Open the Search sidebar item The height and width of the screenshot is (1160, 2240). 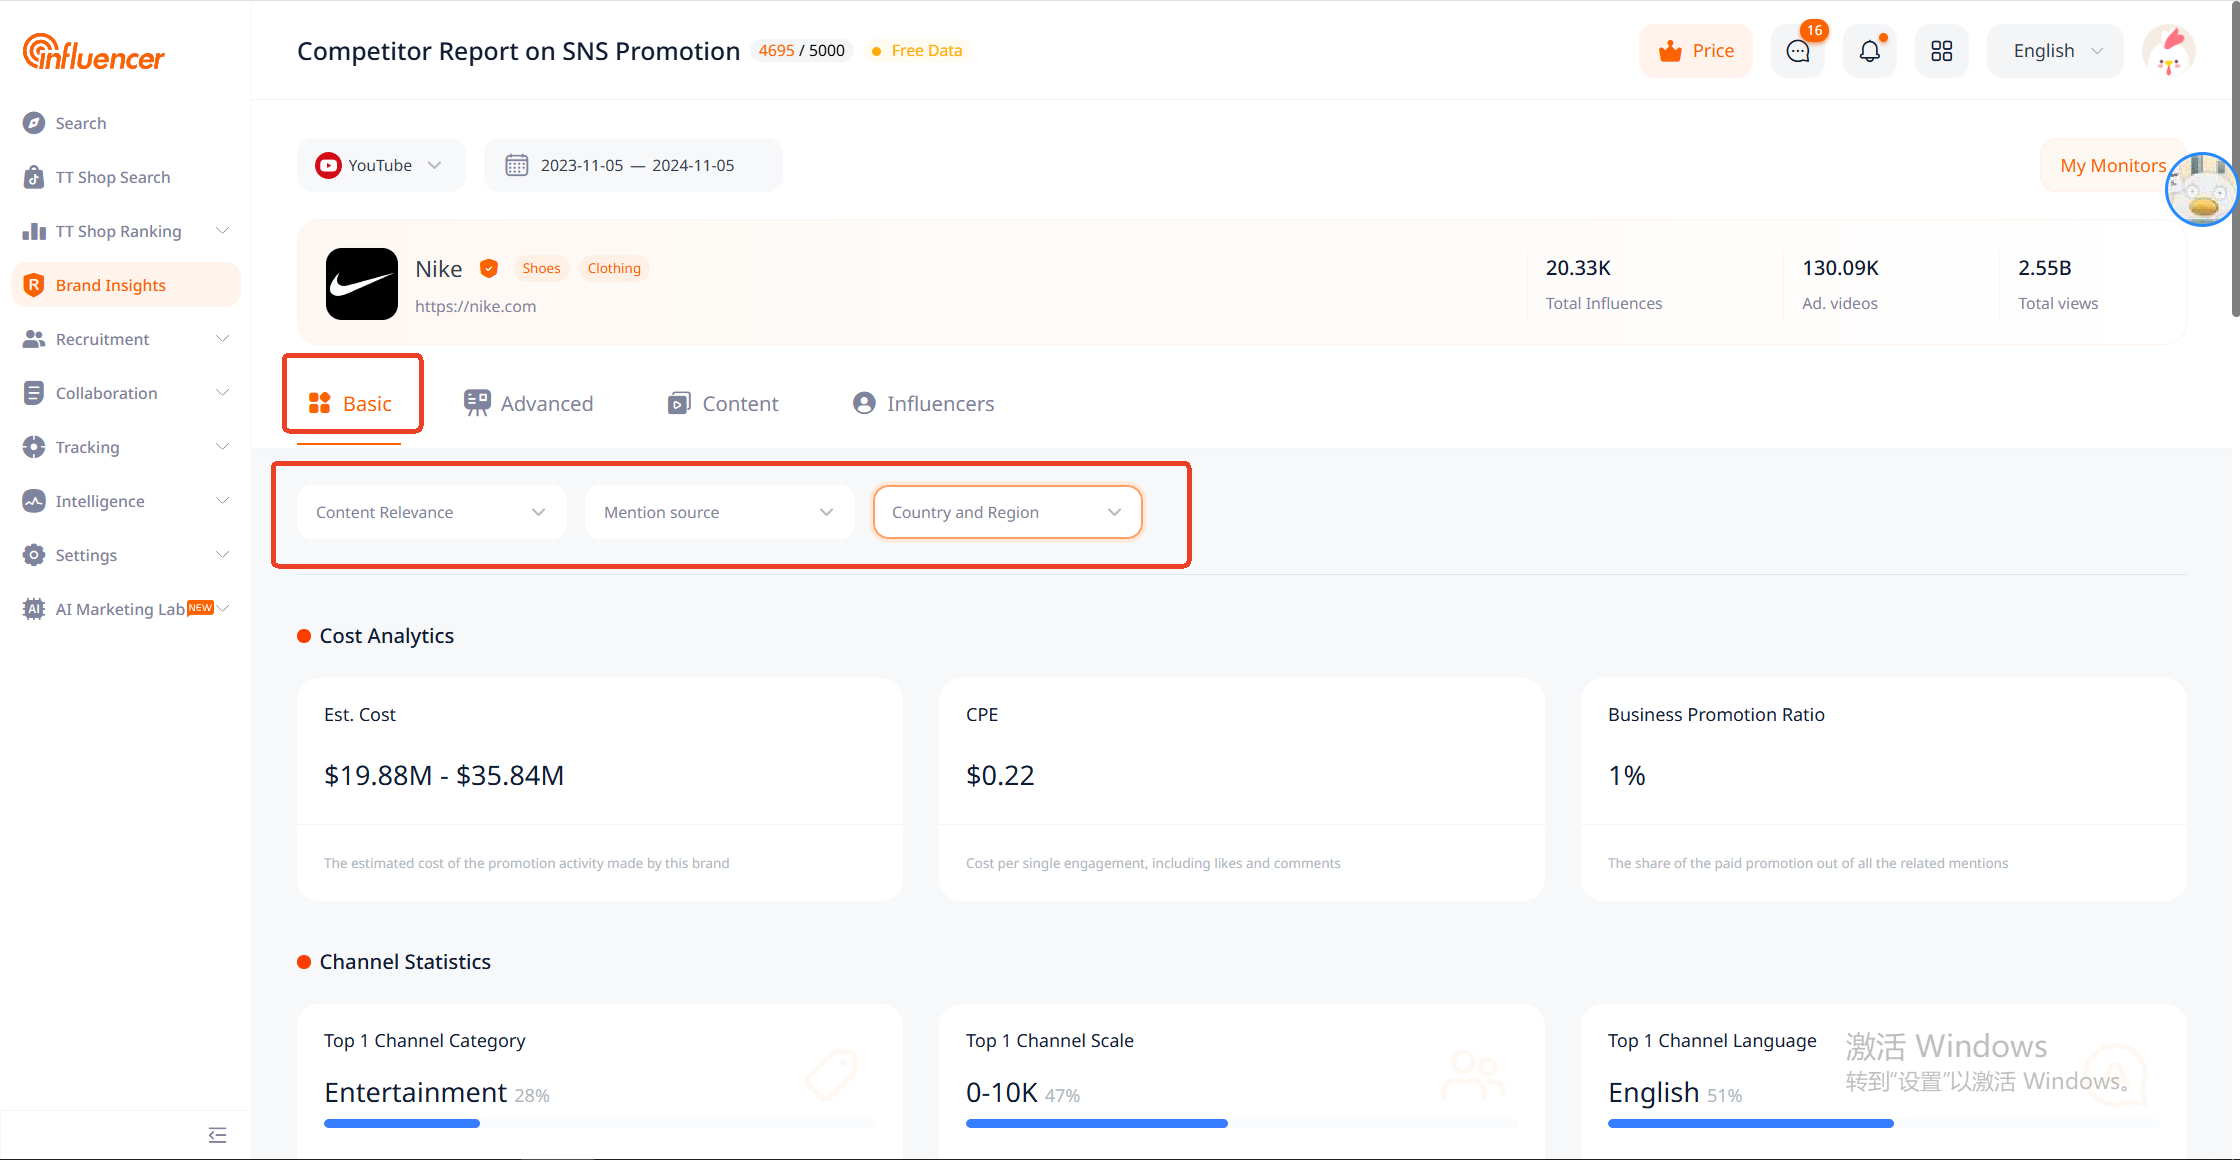pyautogui.click(x=80, y=123)
